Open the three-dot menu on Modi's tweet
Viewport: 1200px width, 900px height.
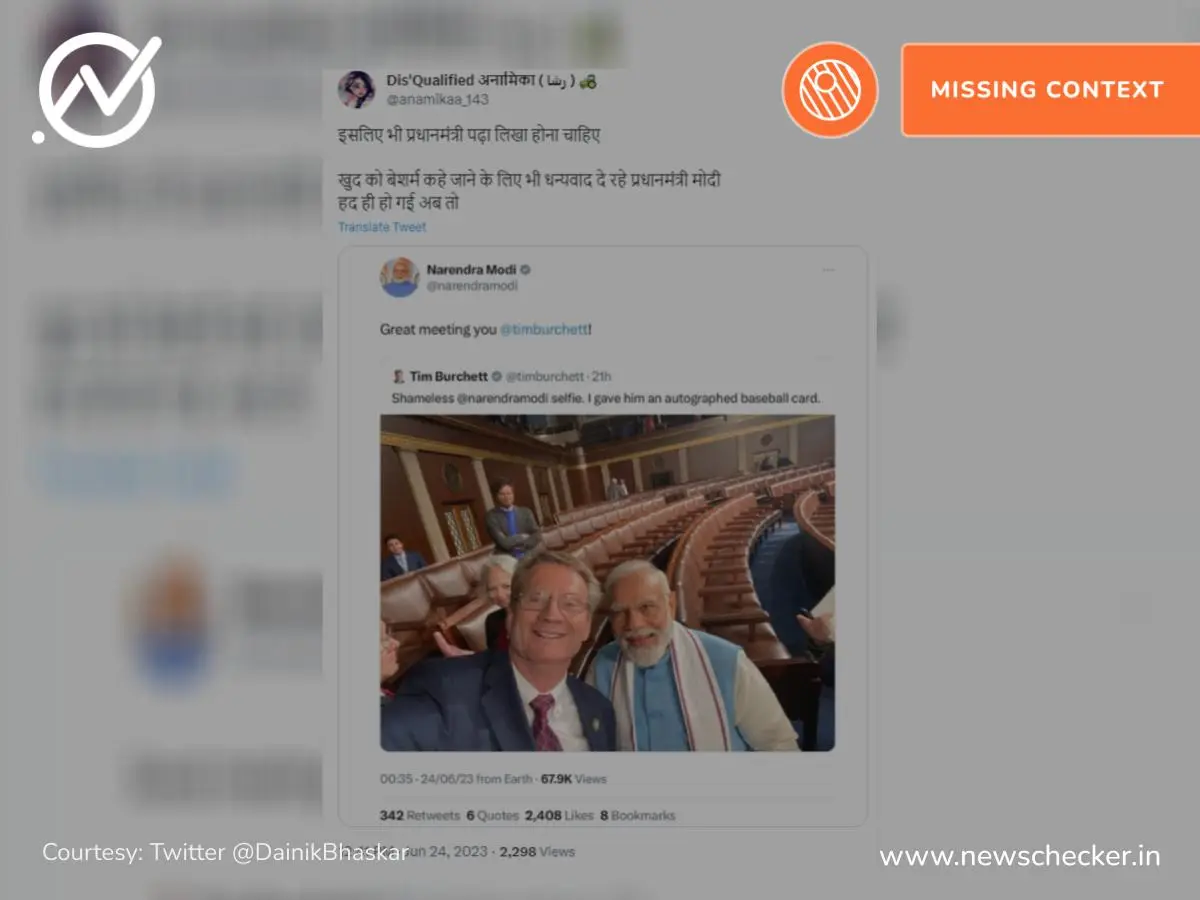828,270
